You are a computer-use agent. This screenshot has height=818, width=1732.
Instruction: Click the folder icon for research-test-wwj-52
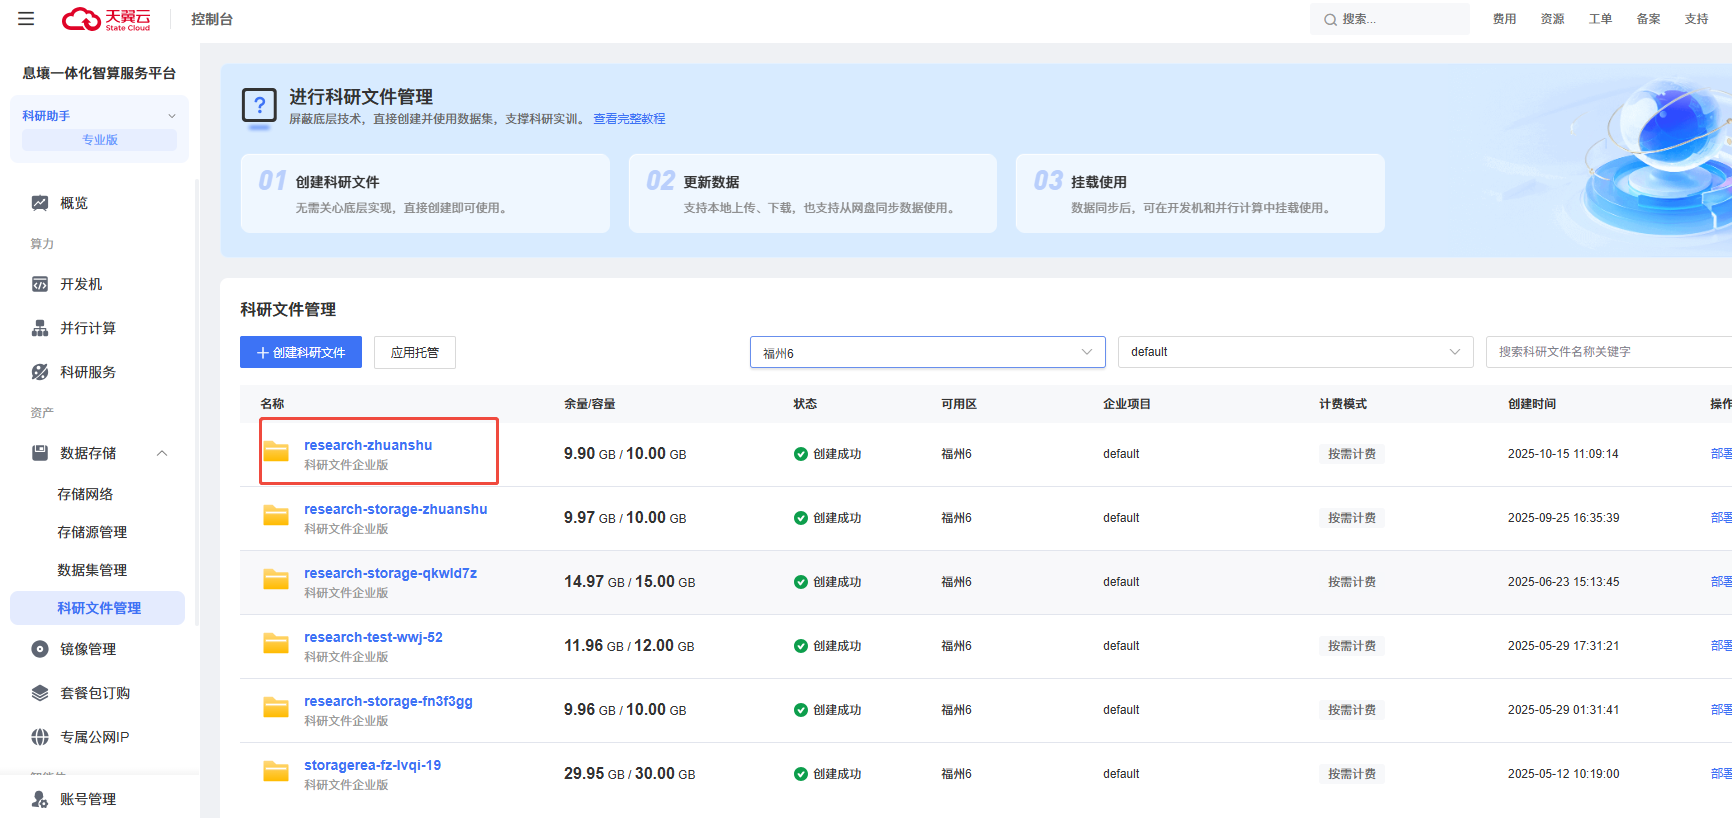[x=276, y=644]
